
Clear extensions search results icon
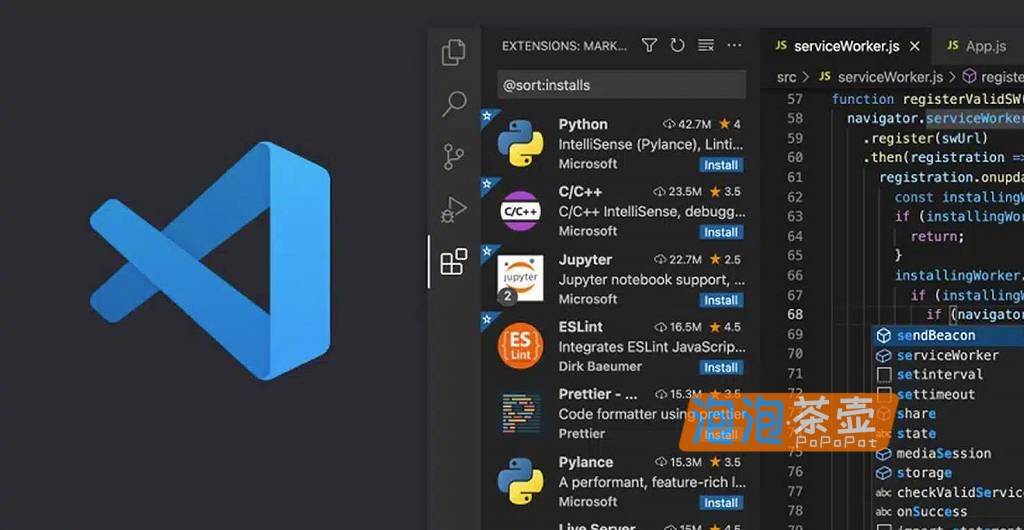pos(705,45)
